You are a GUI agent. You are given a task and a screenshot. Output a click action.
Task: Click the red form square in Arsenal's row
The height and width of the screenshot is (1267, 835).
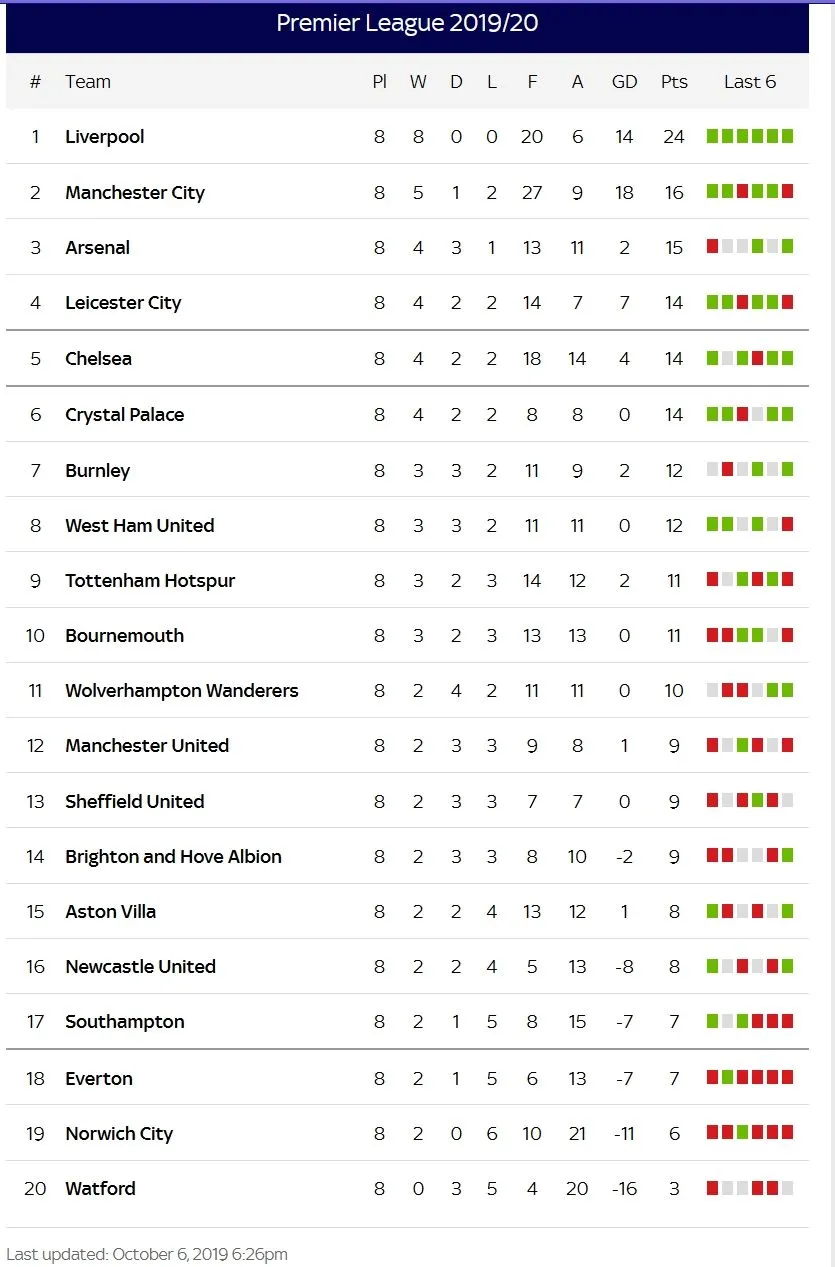(713, 246)
